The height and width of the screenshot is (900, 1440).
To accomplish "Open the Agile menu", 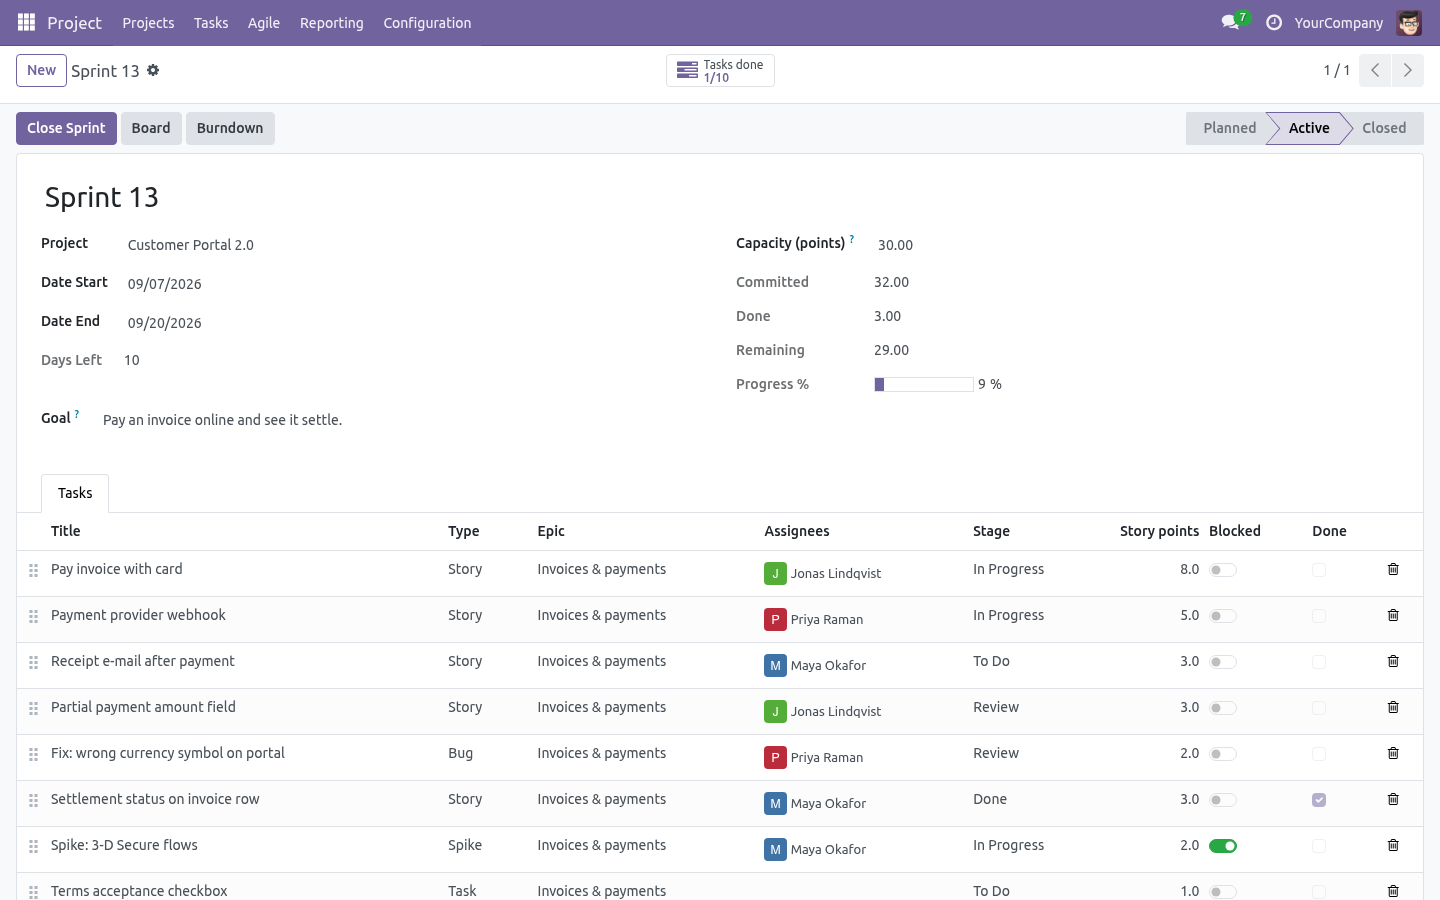I will (x=264, y=22).
